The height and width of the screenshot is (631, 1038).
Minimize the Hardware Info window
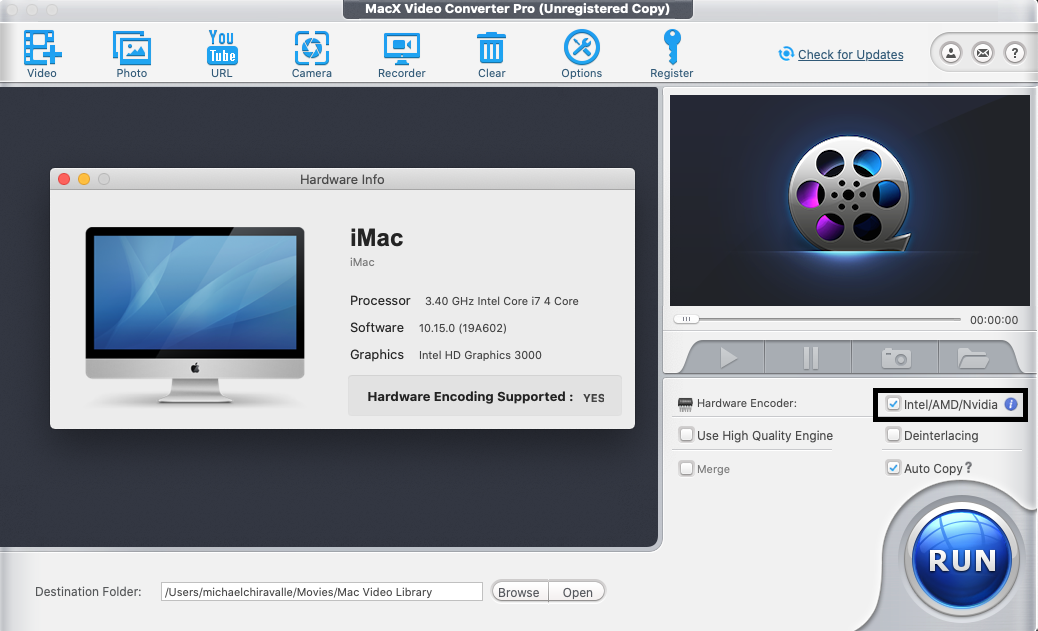[84, 179]
